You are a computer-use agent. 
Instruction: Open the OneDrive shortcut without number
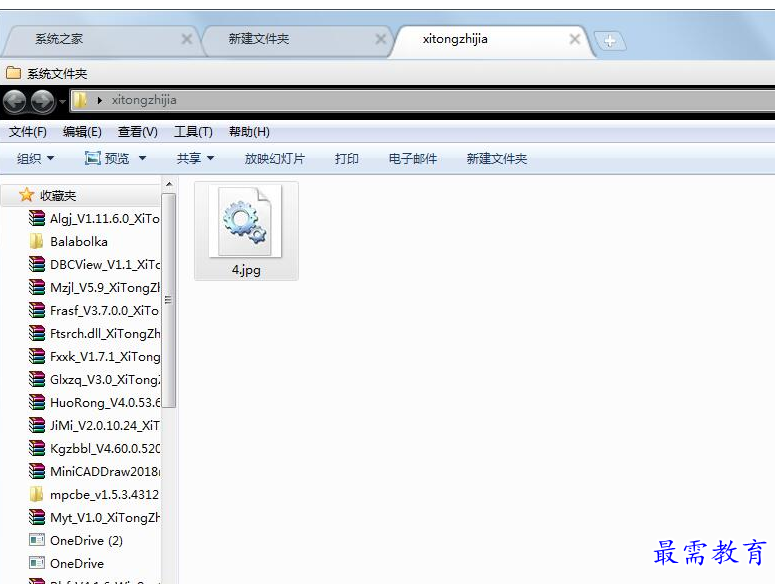pos(67,564)
